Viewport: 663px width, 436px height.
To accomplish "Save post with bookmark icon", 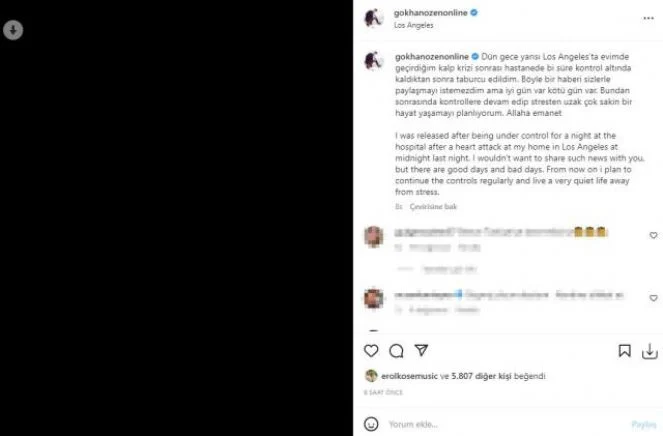I will 625,351.
